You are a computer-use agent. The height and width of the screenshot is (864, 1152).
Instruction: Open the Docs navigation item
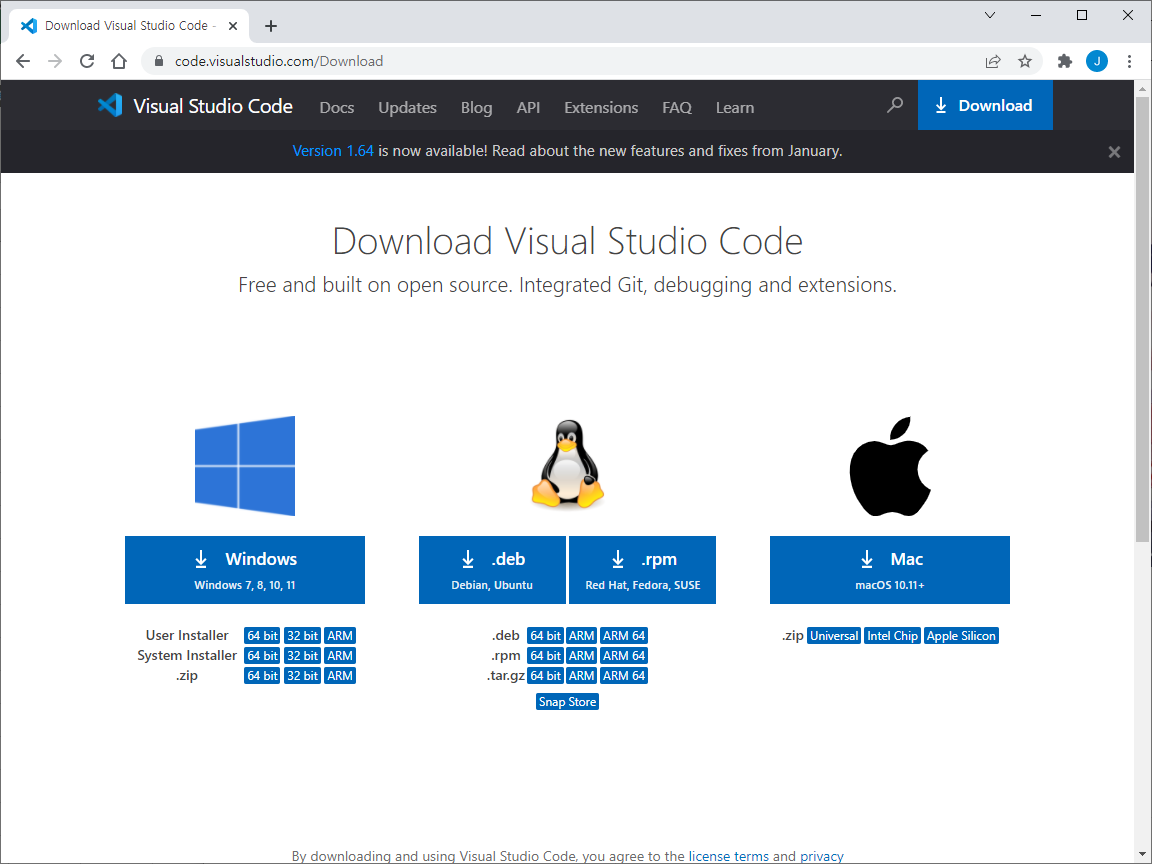tap(336, 107)
